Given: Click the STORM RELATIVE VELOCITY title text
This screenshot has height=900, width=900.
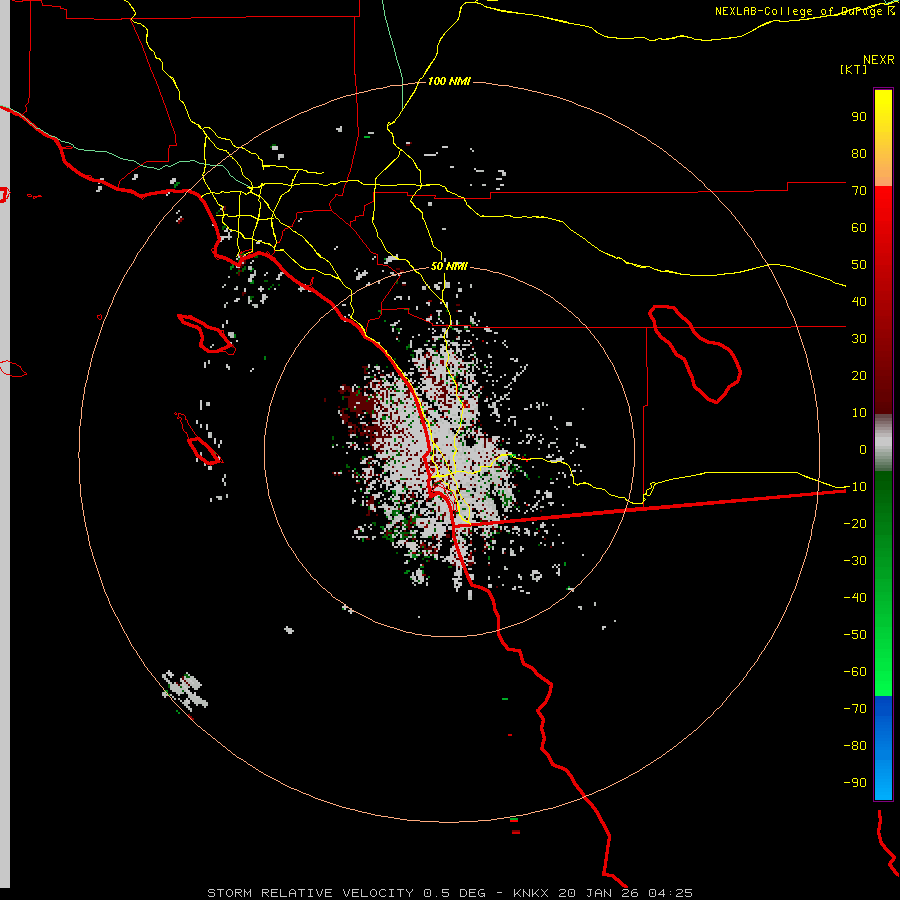Looking at the screenshot, I should (x=310, y=893).
